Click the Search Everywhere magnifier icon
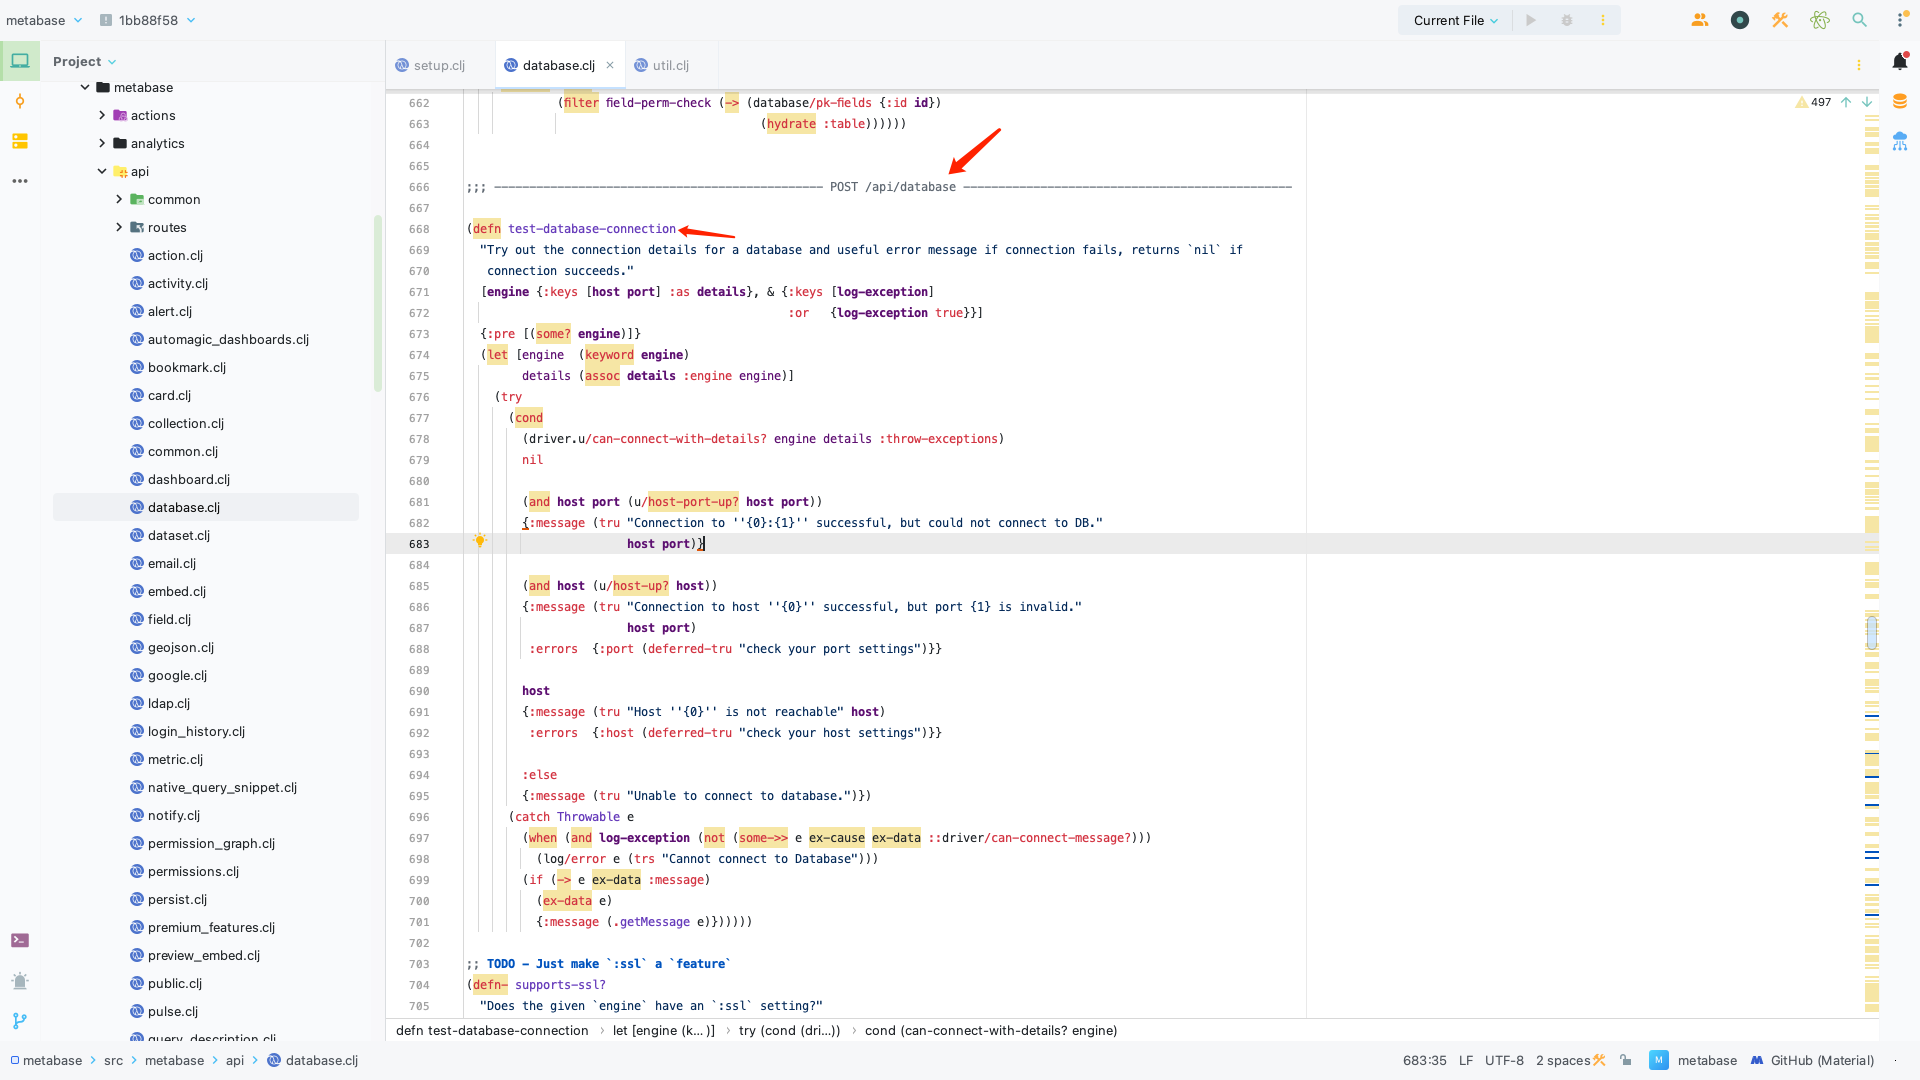Image resolution: width=1920 pixels, height=1080 pixels. tap(1859, 20)
